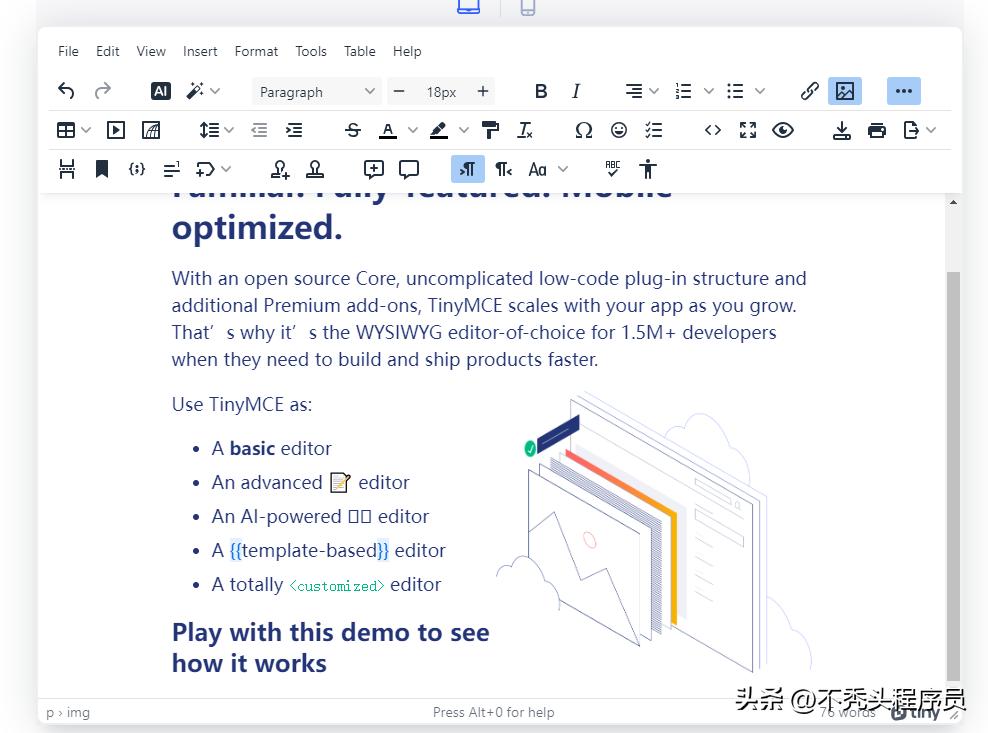Increase the font size with plus
The width and height of the screenshot is (988, 733).
483,91
